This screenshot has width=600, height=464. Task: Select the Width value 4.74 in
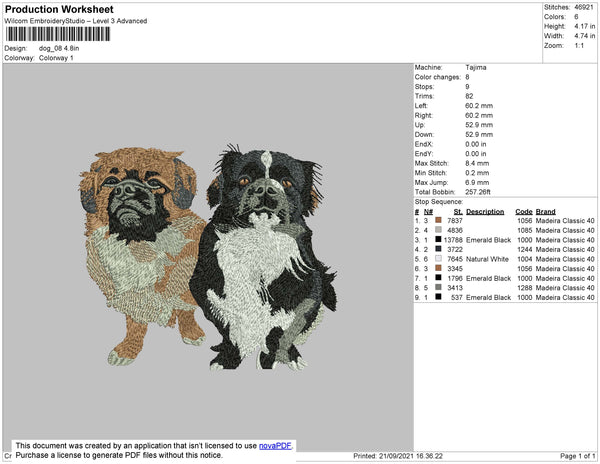585,36
